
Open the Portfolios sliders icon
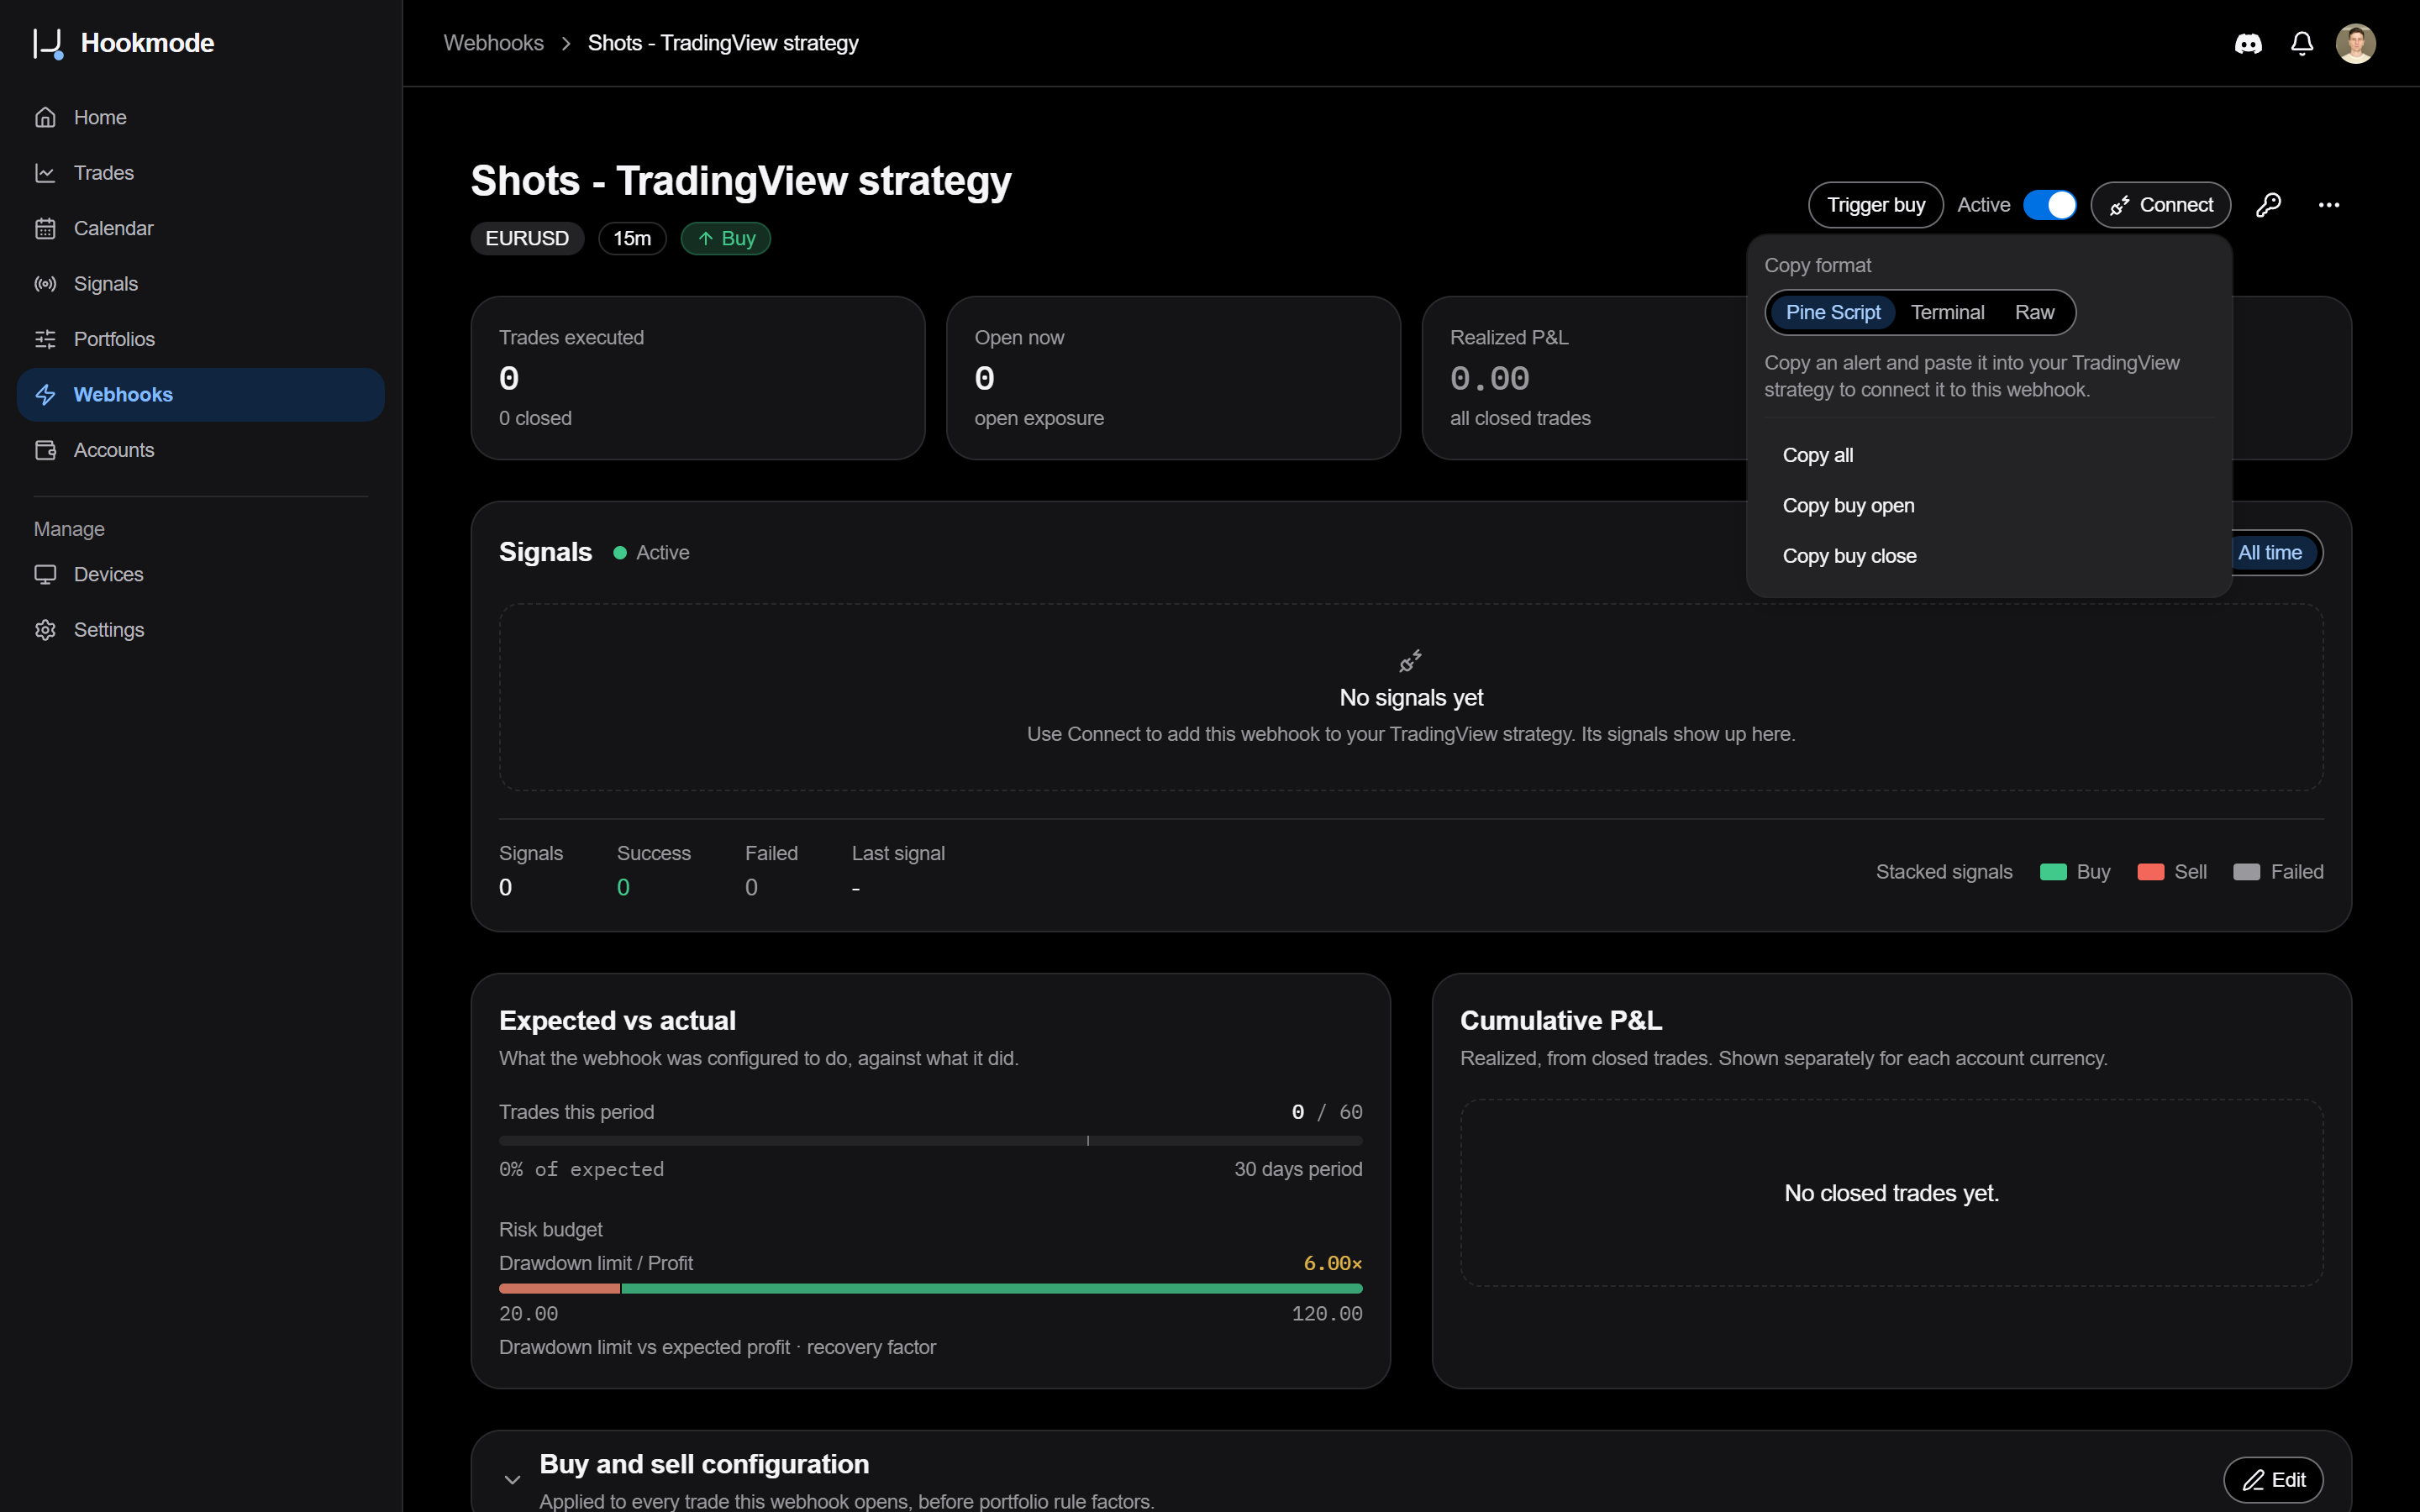tap(45, 339)
